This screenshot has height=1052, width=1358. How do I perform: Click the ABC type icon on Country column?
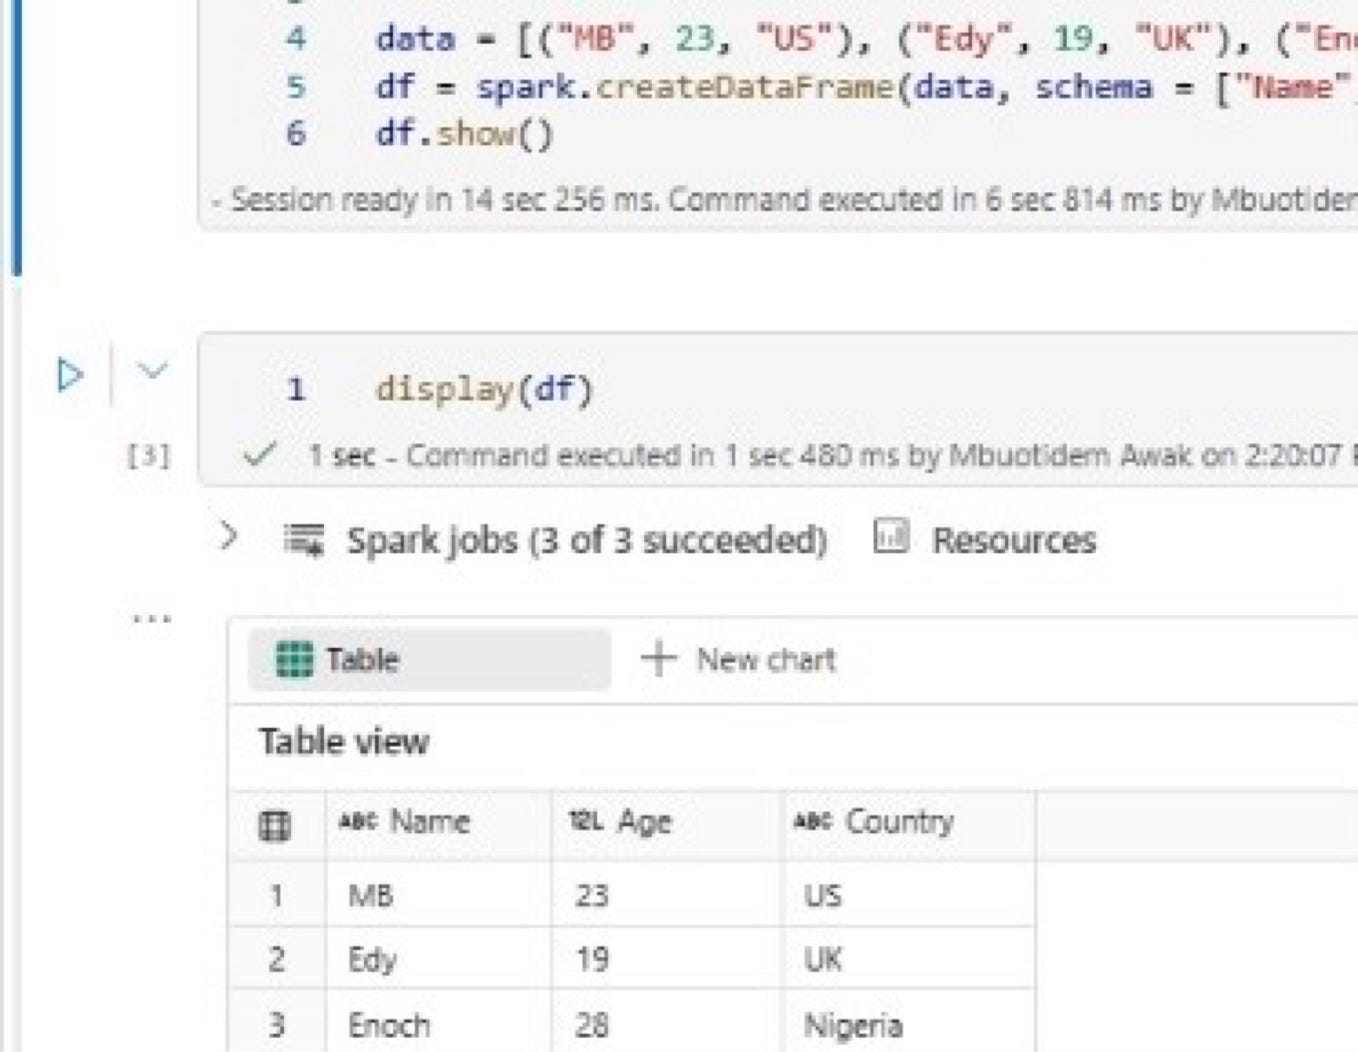(x=814, y=821)
